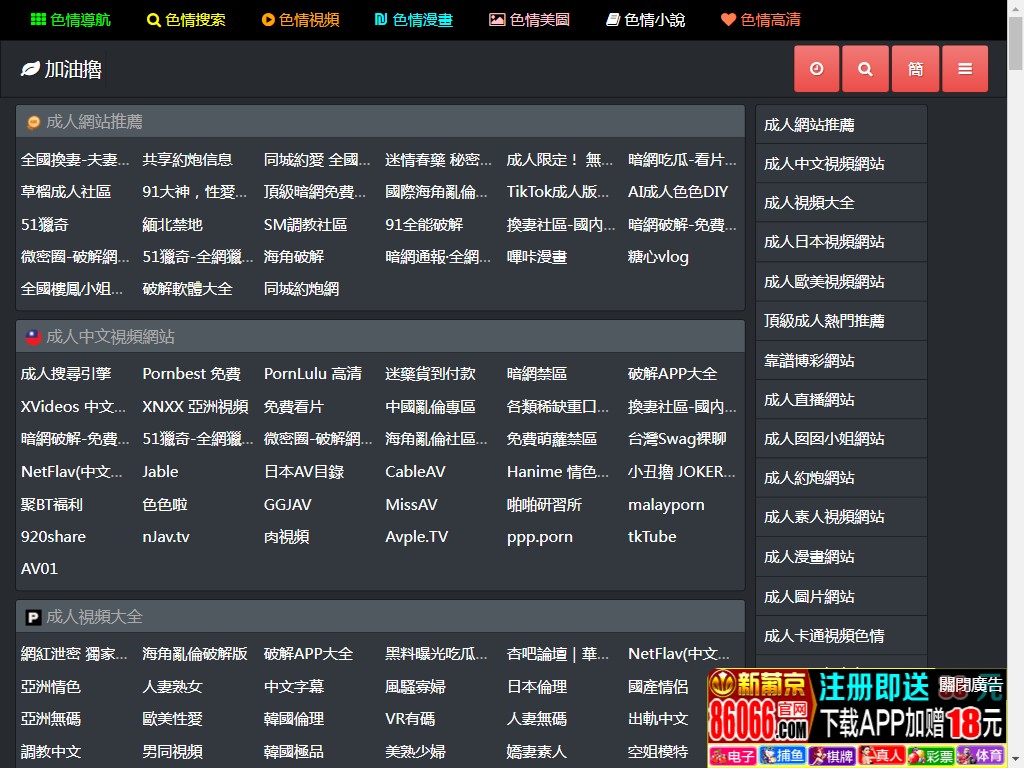
Task: Open the malayporn link
Action: (666, 505)
